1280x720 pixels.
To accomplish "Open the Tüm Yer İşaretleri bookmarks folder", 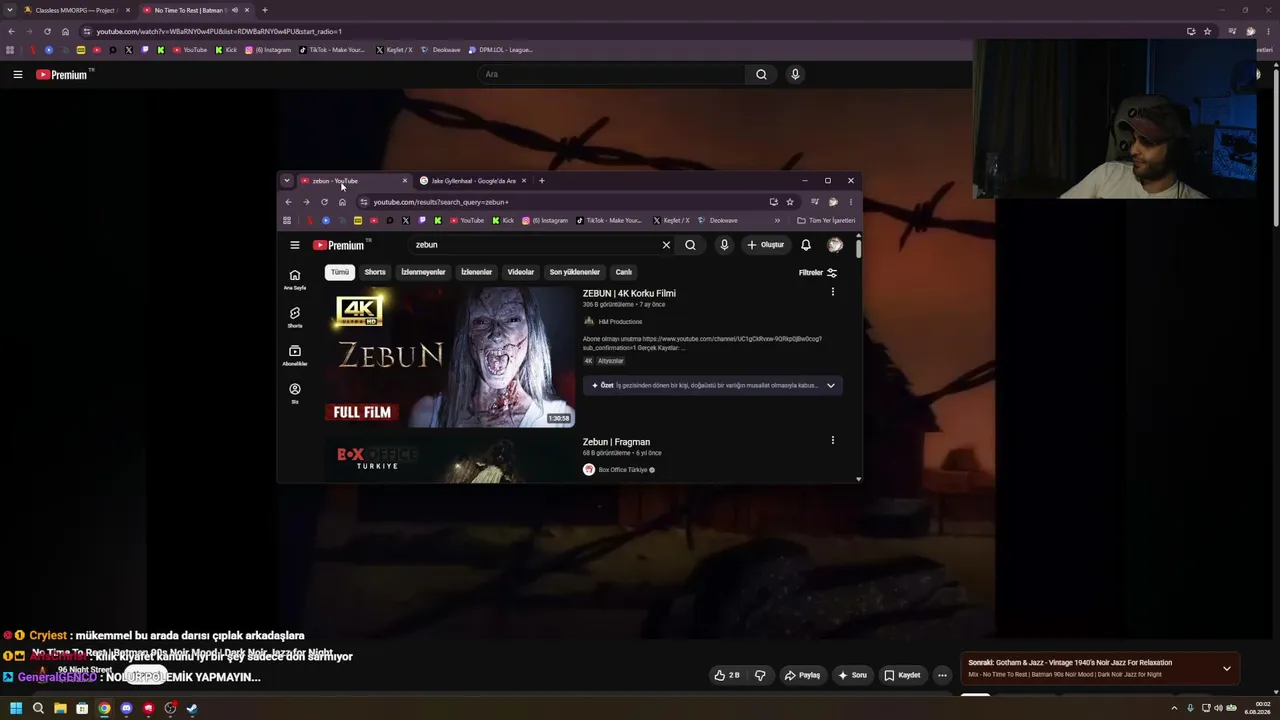I will point(826,220).
